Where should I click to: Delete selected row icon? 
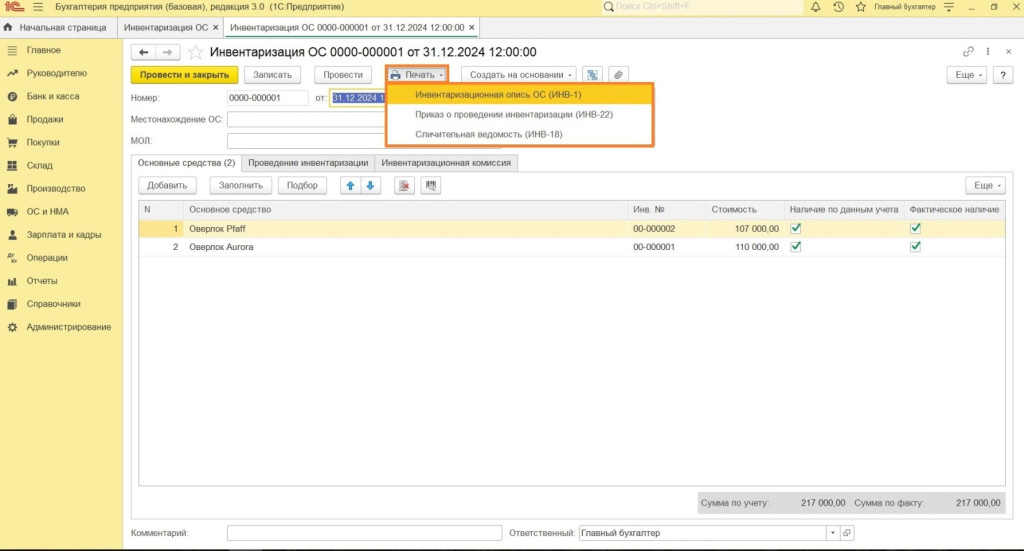pos(404,185)
